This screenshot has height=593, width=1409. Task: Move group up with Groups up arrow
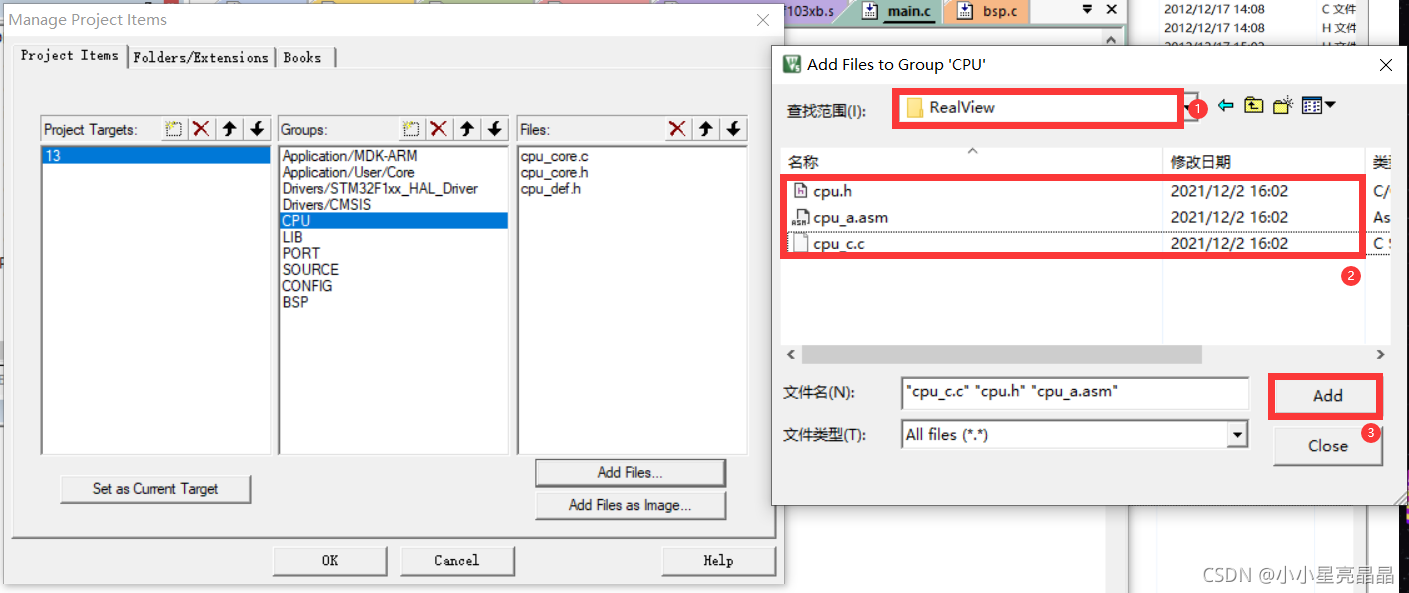466,129
